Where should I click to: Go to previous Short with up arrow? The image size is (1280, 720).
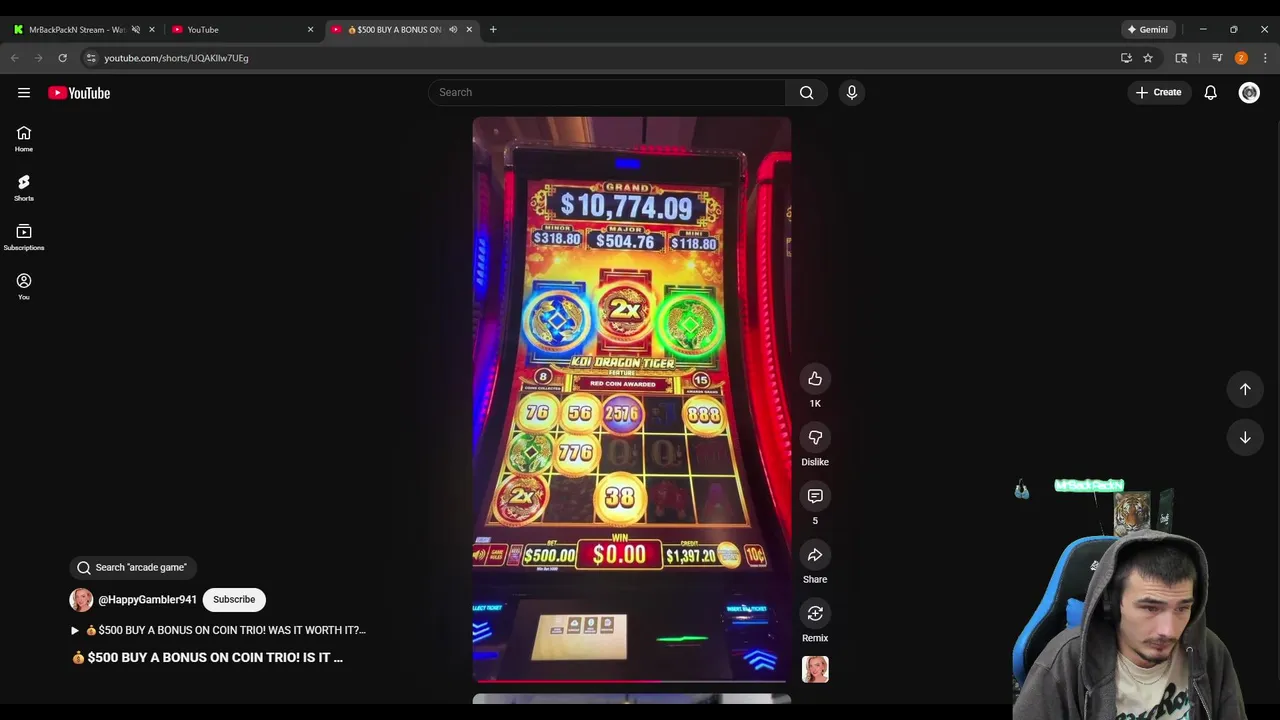1245,389
